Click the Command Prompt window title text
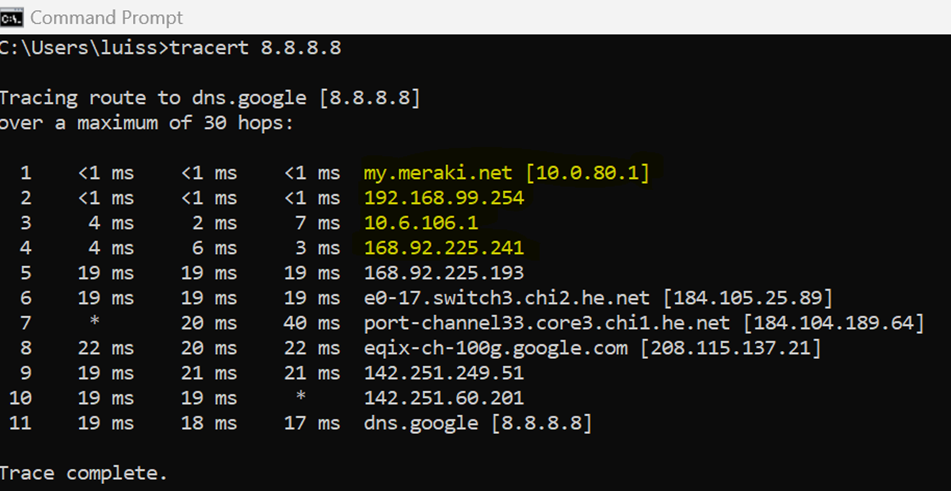The width and height of the screenshot is (951, 491). tap(107, 18)
